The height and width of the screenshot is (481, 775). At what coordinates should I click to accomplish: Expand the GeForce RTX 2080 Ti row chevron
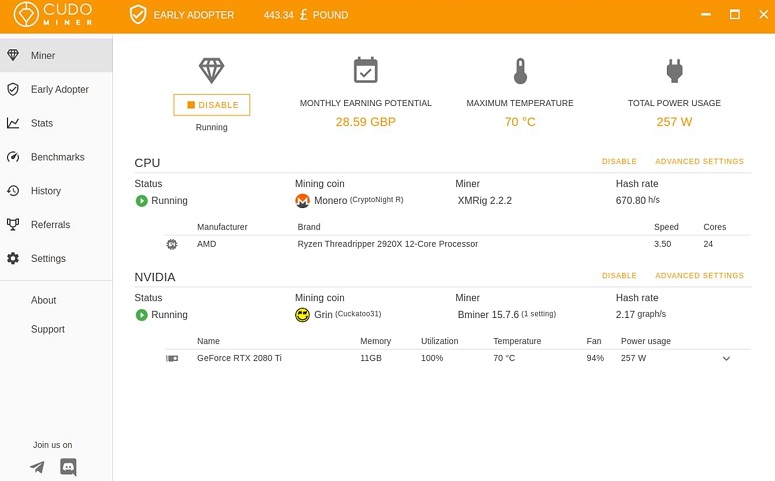726,358
